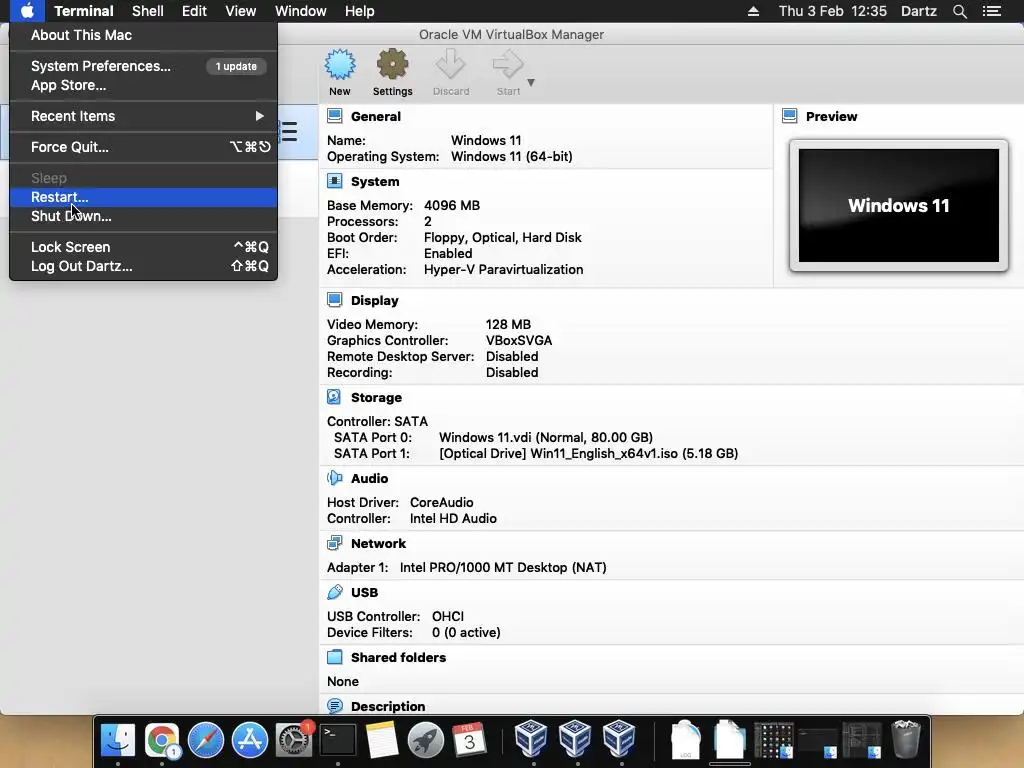Click the Intel PRO/1000 MT Desktop (NAT) adapter

[503, 568]
